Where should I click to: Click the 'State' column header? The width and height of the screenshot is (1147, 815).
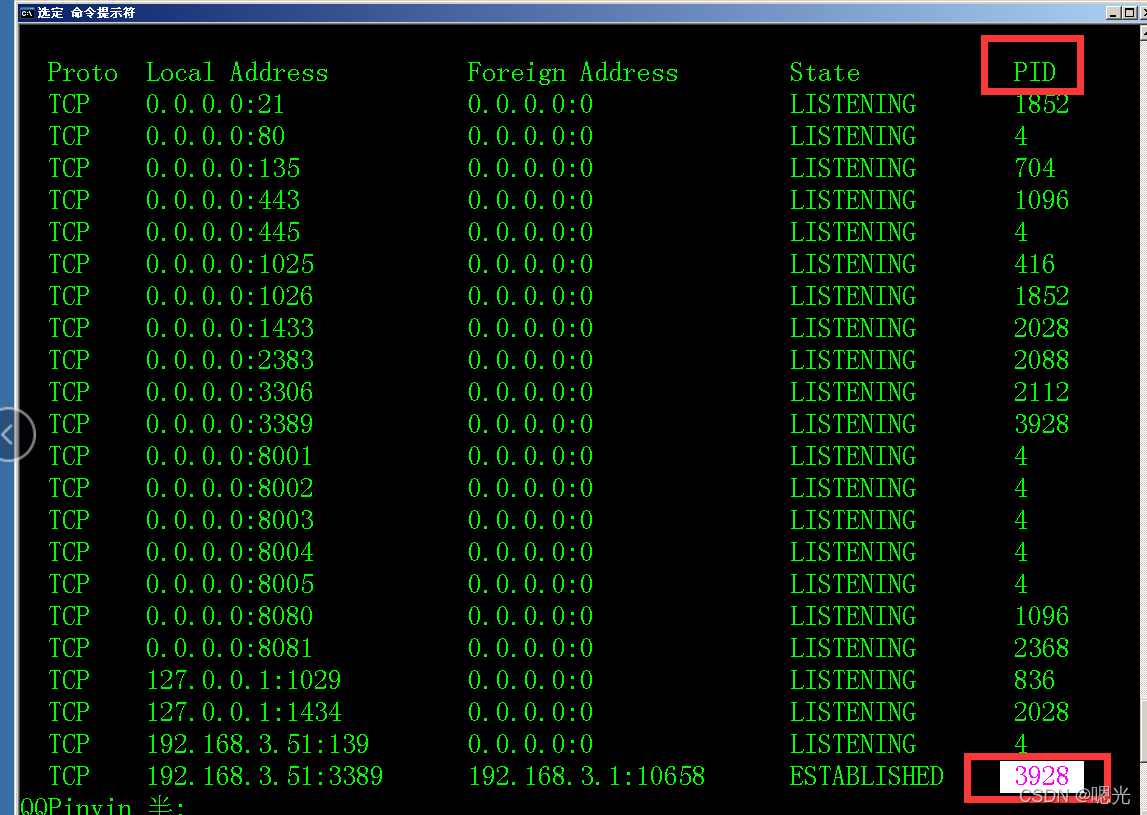coord(824,72)
